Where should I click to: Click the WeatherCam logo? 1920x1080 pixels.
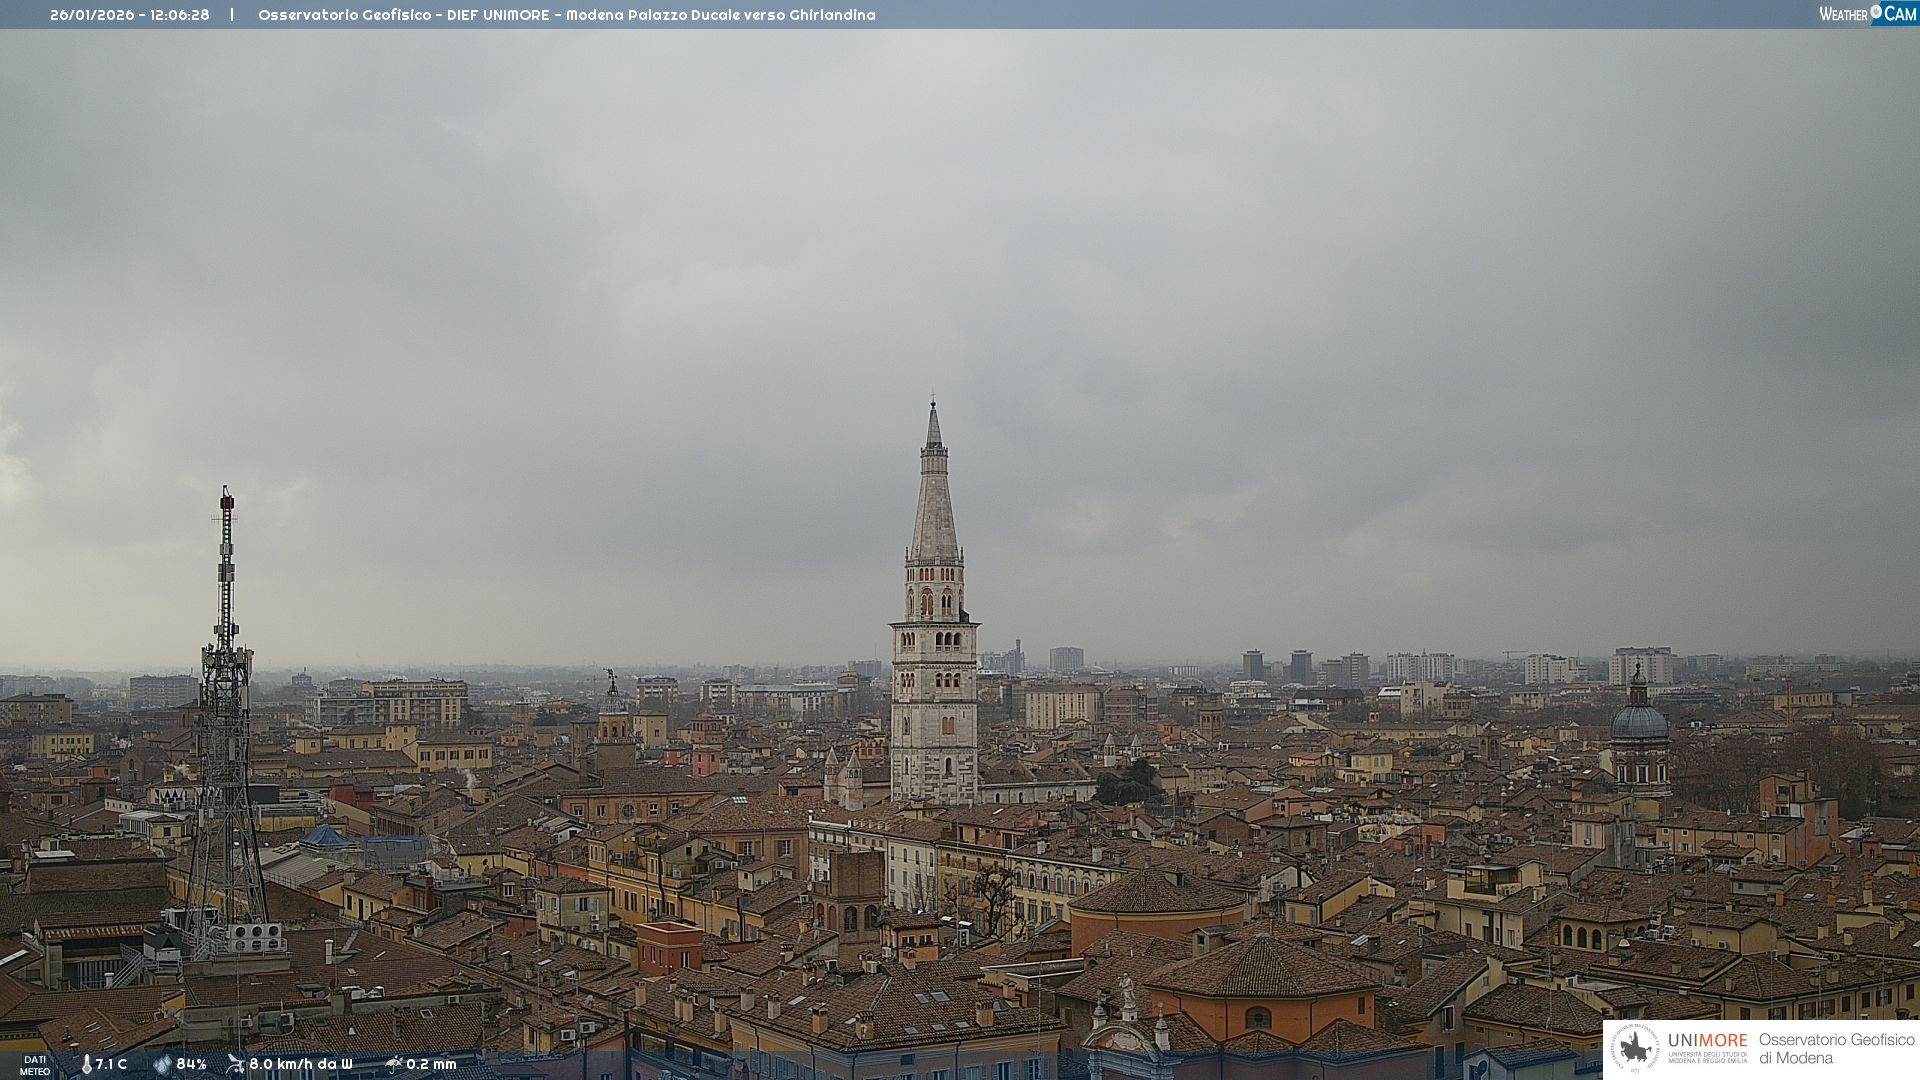[1866, 14]
